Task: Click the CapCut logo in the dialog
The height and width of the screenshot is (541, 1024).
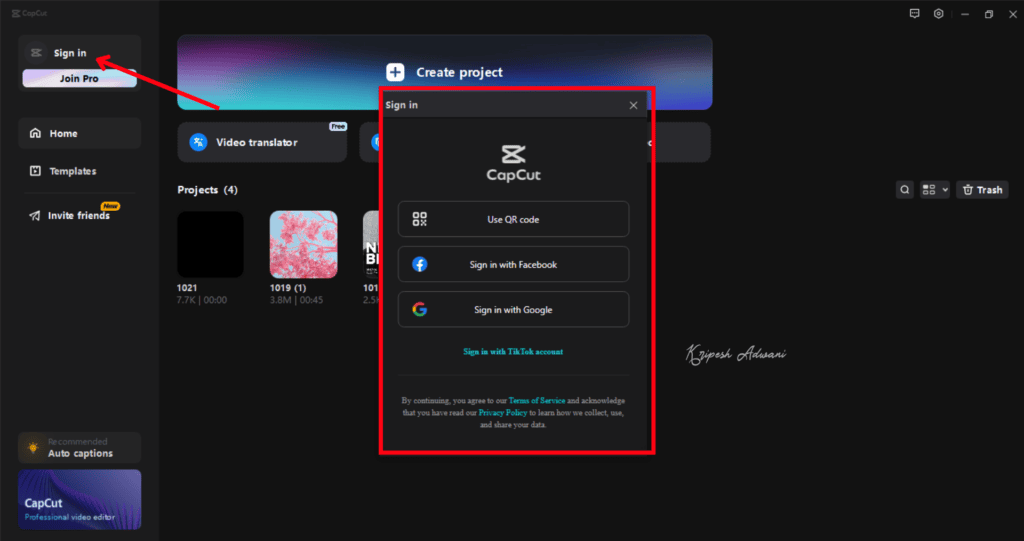Action: [x=513, y=163]
